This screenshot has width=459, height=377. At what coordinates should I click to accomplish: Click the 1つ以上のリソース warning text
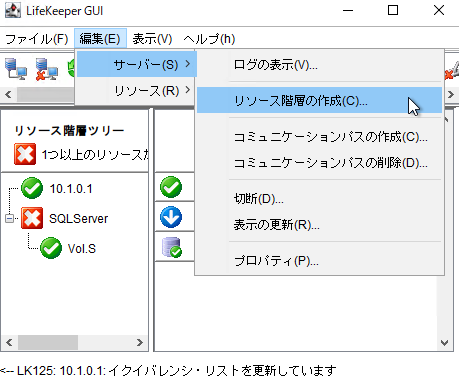coord(95,154)
